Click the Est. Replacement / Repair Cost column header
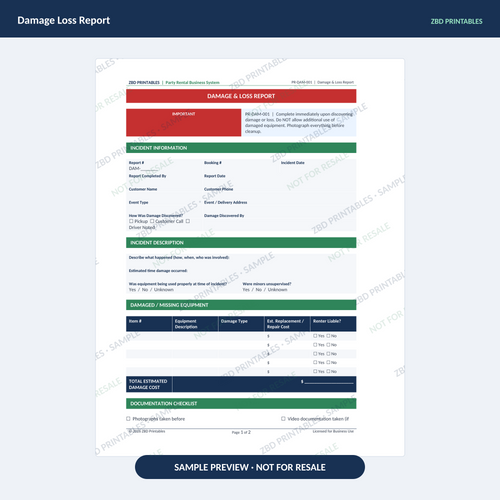The height and width of the screenshot is (500, 500). click(287, 324)
